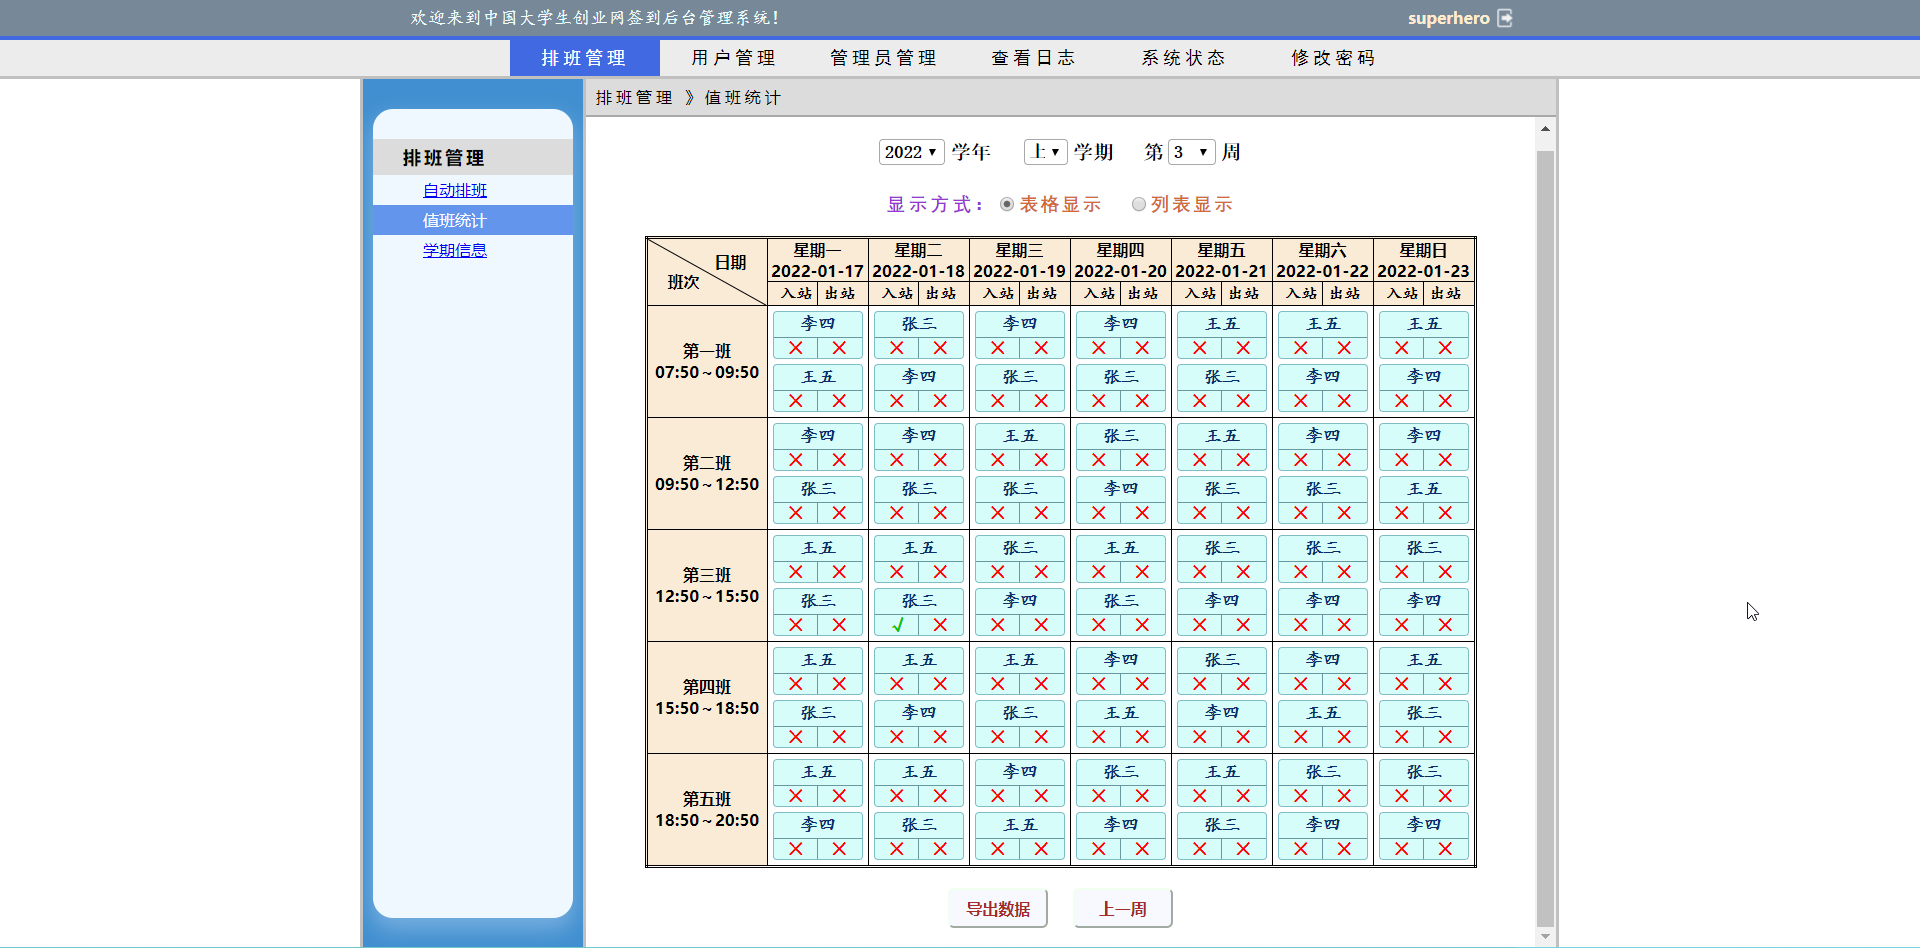Click 出站 X for 王五 Monday 第一班
This screenshot has width=1920, height=948.
[839, 401]
